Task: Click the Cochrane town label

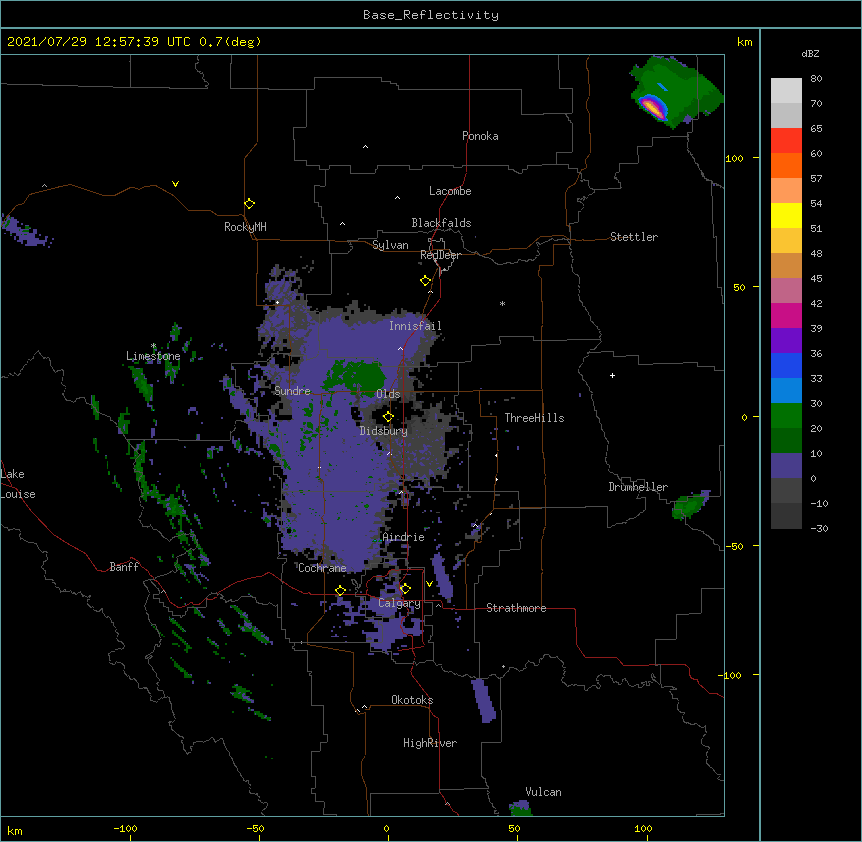Action: click(x=322, y=568)
